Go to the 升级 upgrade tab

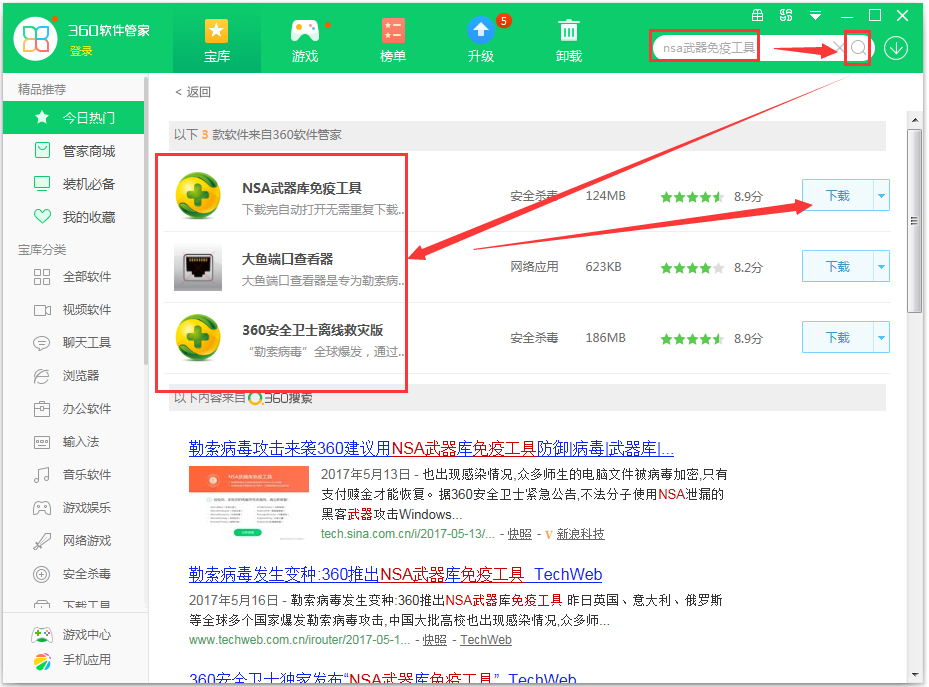coord(480,41)
